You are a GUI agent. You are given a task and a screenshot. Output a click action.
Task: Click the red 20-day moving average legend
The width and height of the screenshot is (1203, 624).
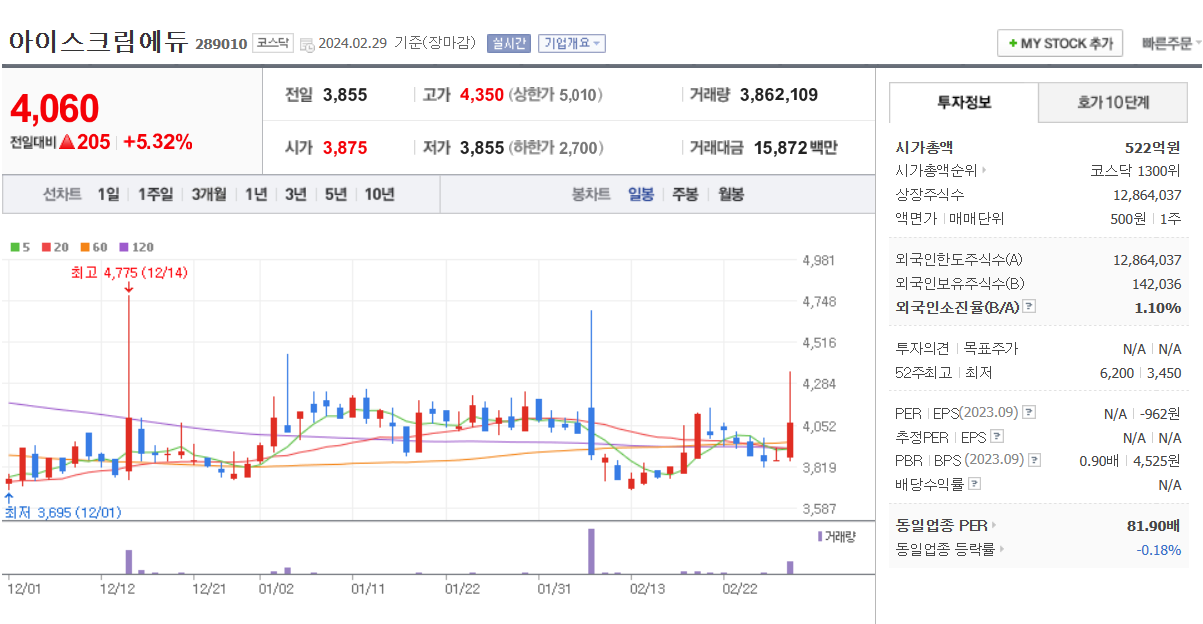pyautogui.click(x=54, y=247)
